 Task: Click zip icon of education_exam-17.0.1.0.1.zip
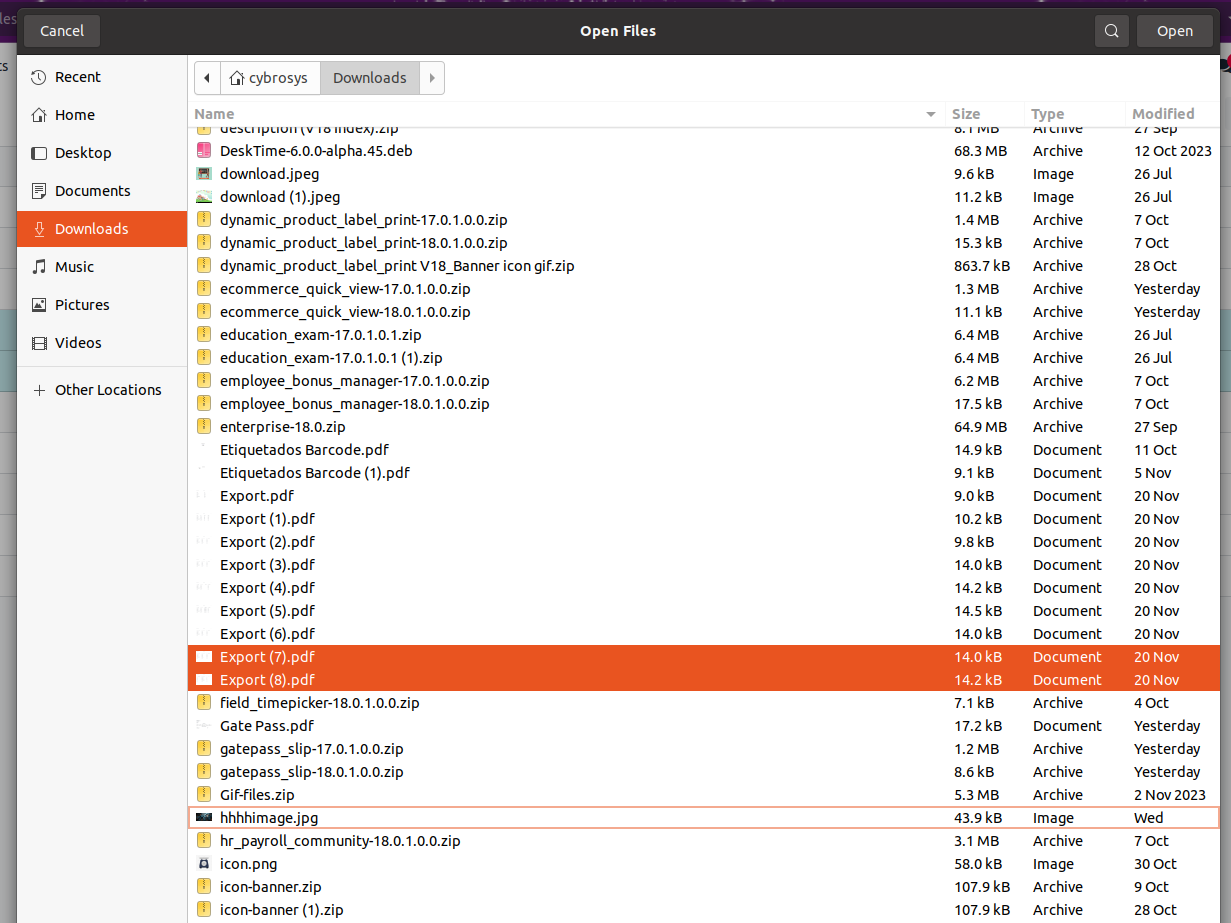[204, 335]
